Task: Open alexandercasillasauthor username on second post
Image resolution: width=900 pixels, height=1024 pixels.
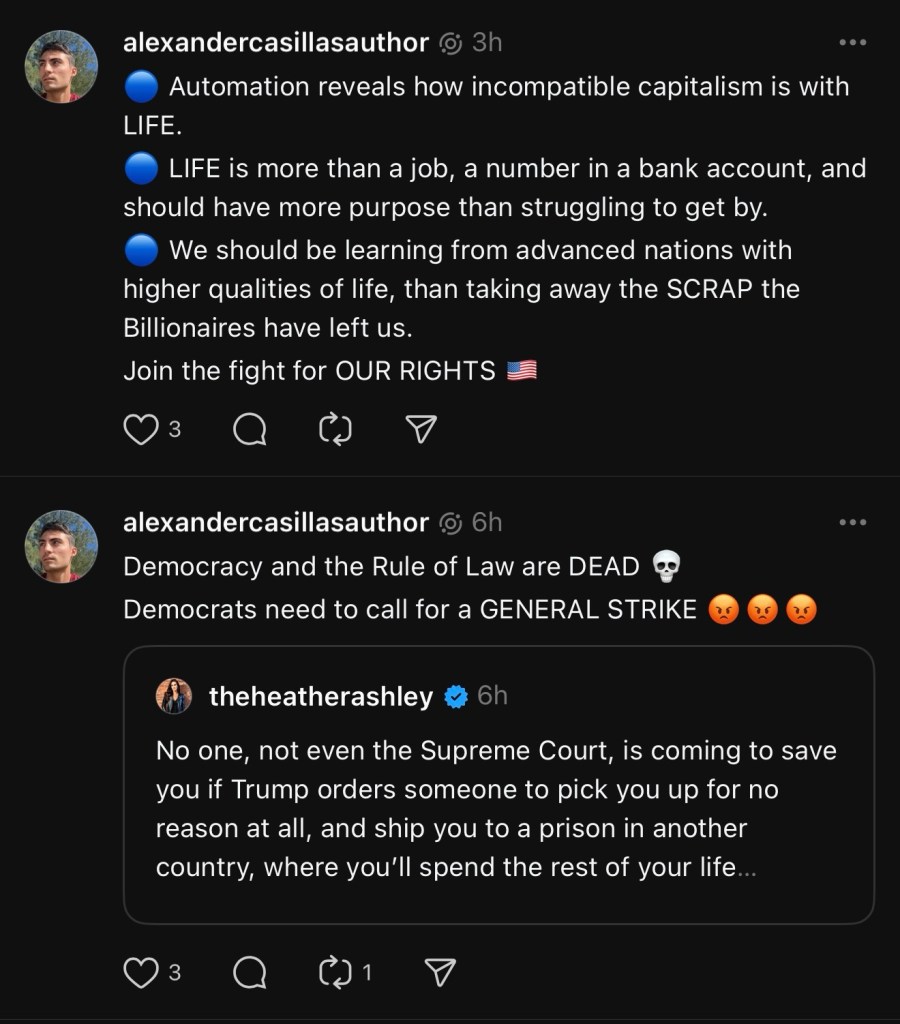Action: coord(275,522)
